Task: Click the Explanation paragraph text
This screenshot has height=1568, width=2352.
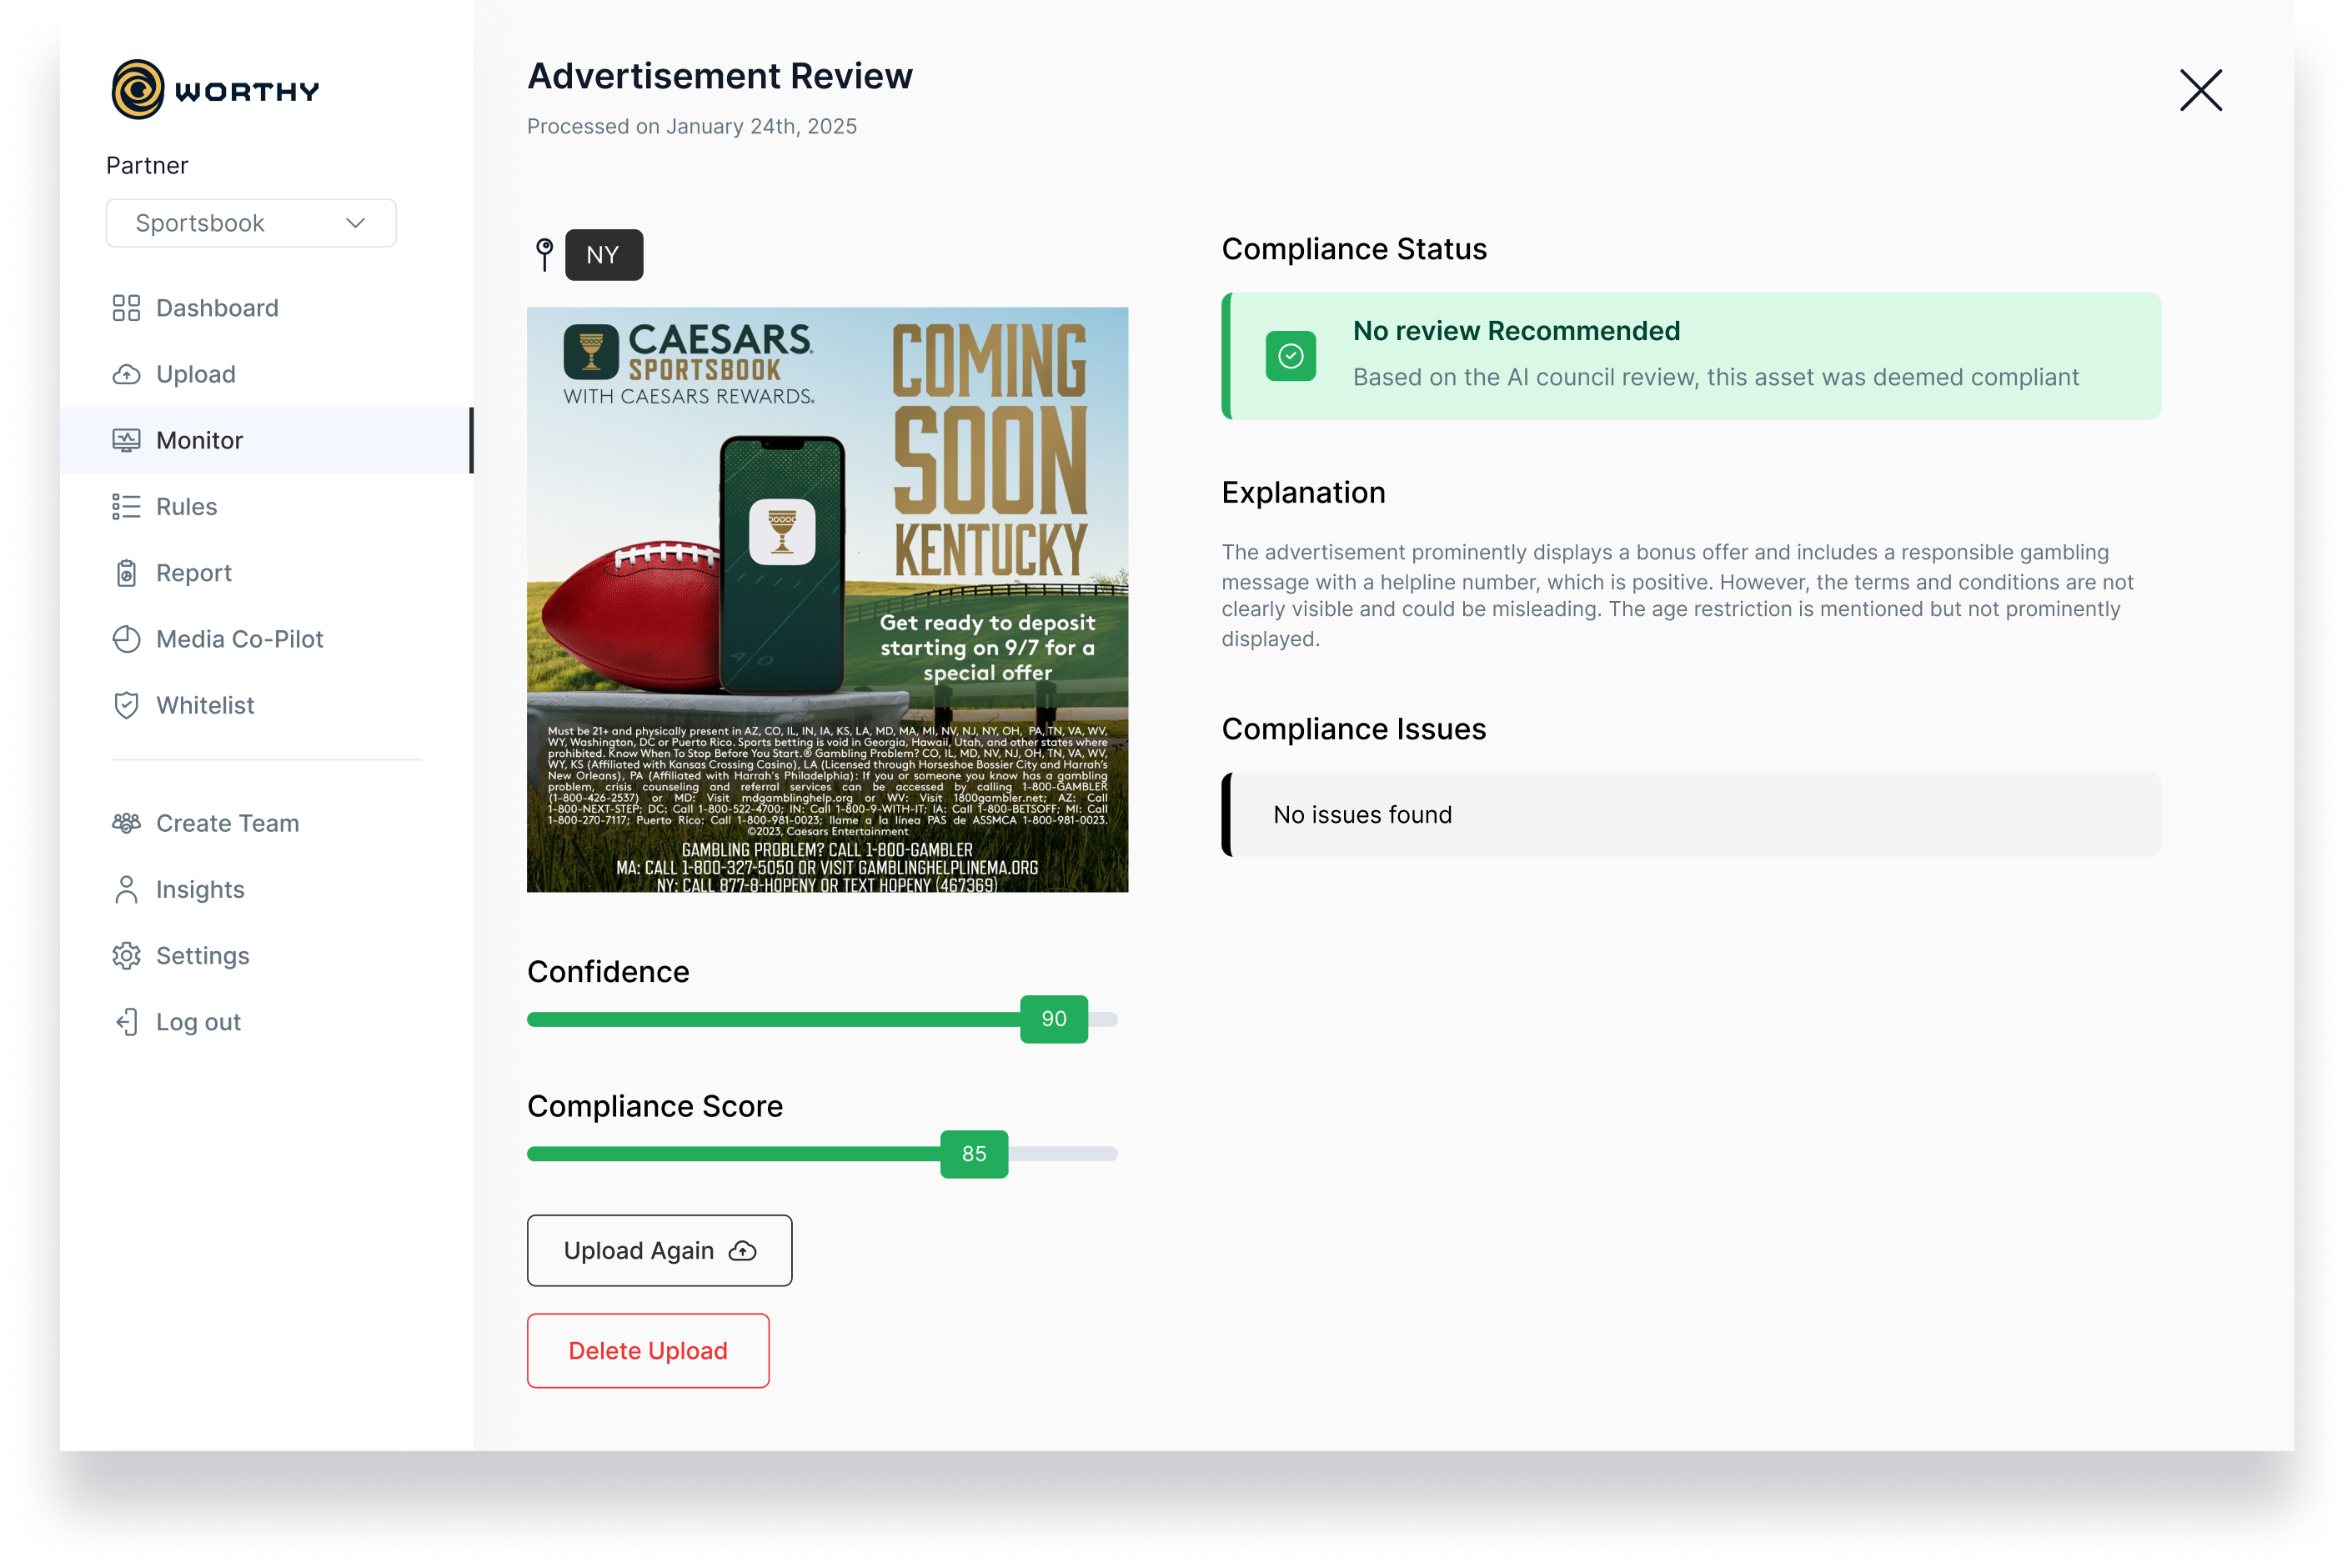Action: pyautogui.click(x=1678, y=595)
